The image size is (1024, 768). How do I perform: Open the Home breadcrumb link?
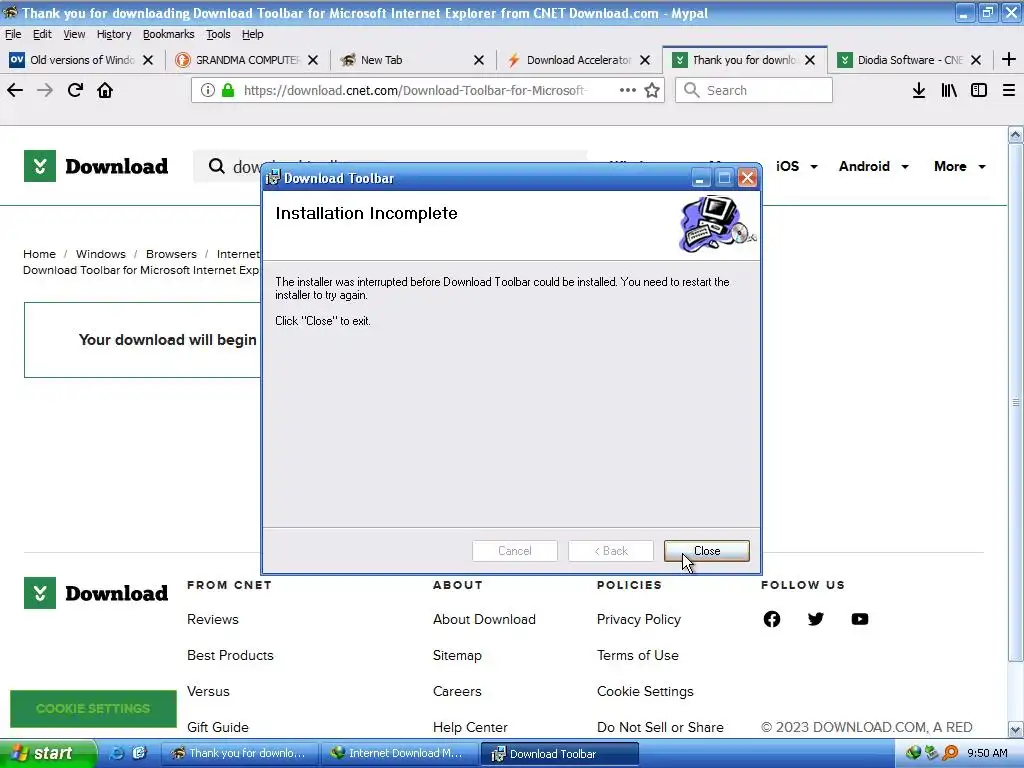coord(39,254)
